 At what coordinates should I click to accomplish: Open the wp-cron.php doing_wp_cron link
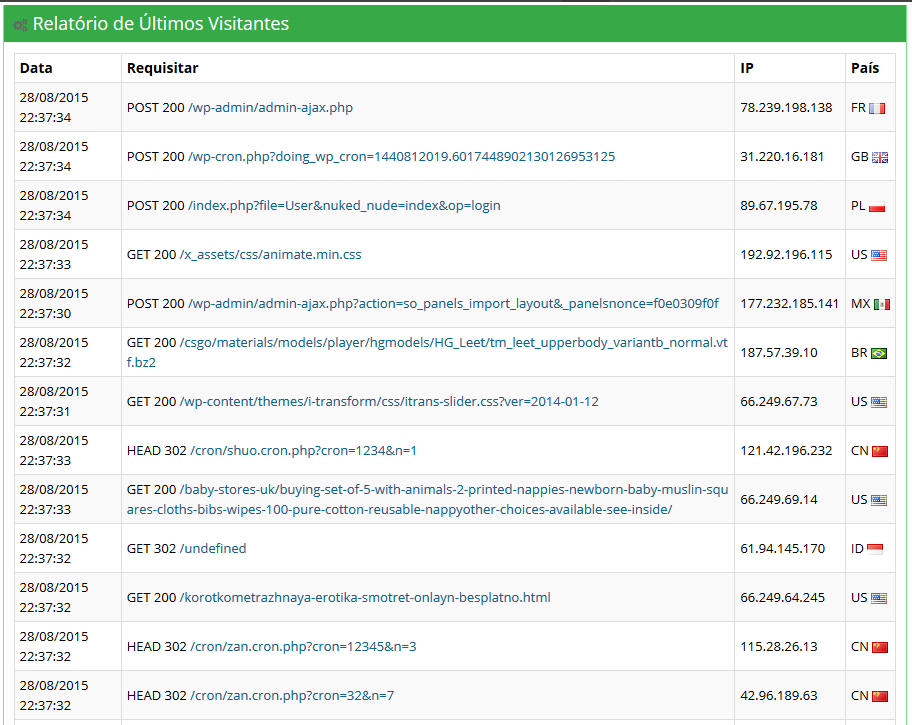pos(401,157)
